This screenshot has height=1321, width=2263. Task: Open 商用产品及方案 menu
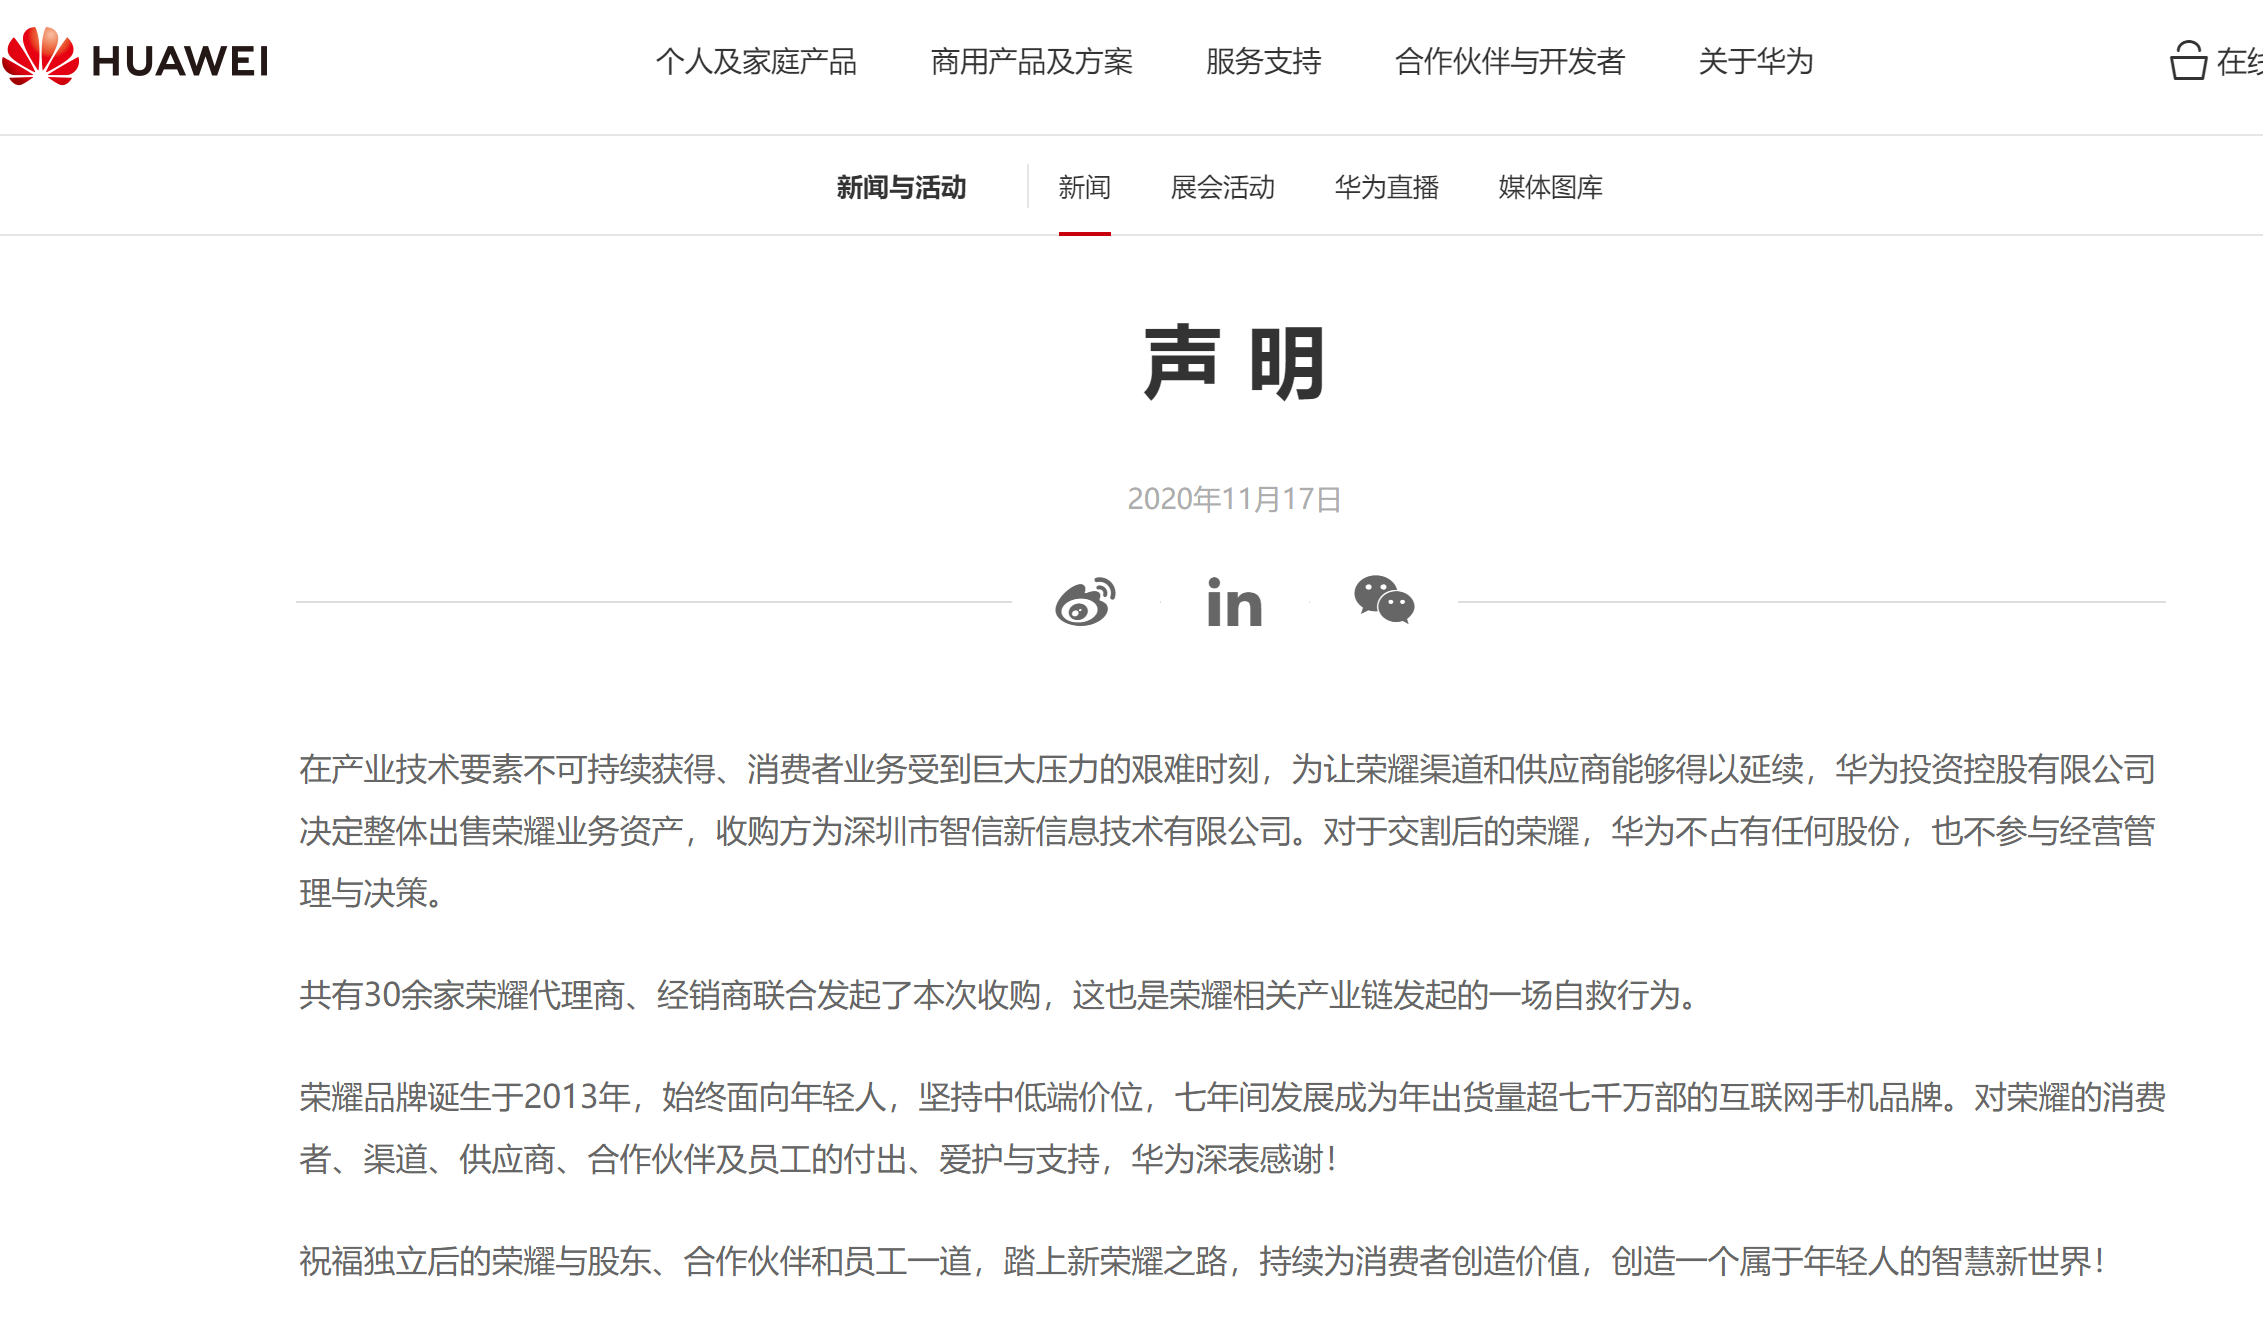click(x=1031, y=62)
